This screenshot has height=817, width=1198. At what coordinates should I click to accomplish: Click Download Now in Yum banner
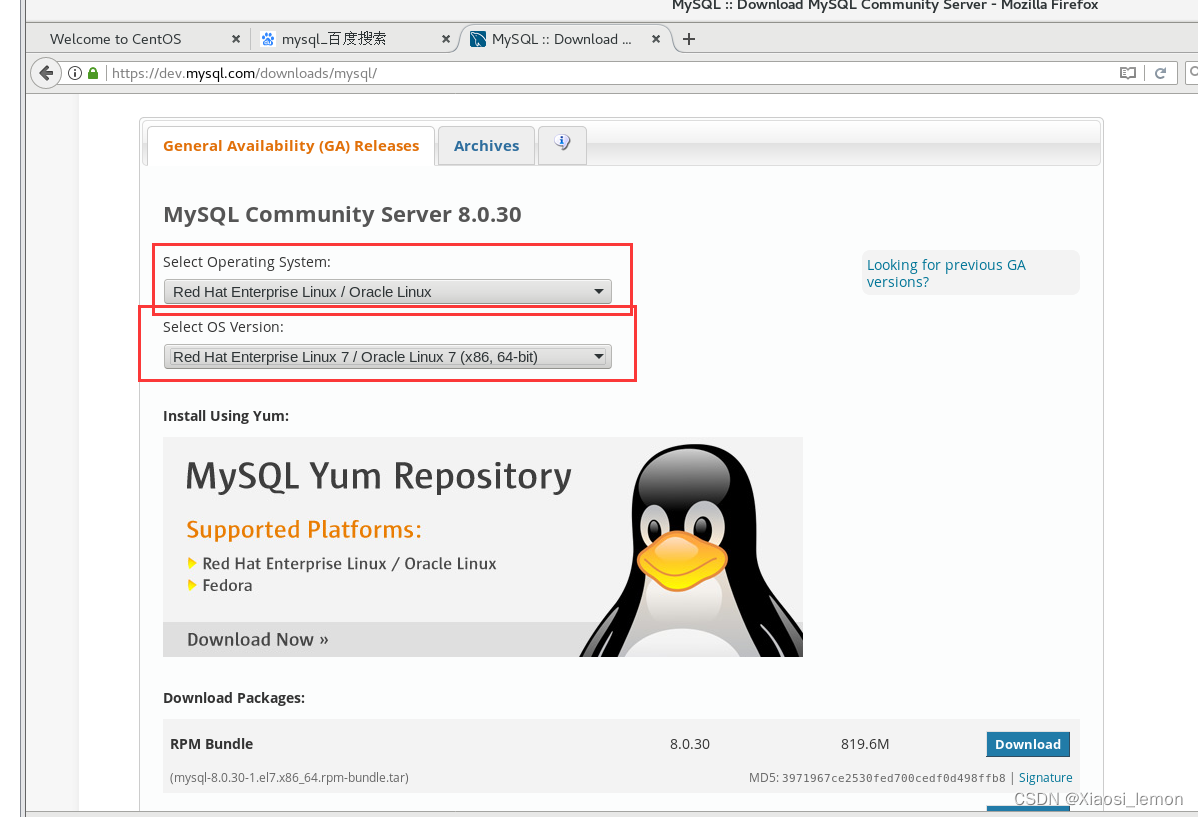[257, 640]
